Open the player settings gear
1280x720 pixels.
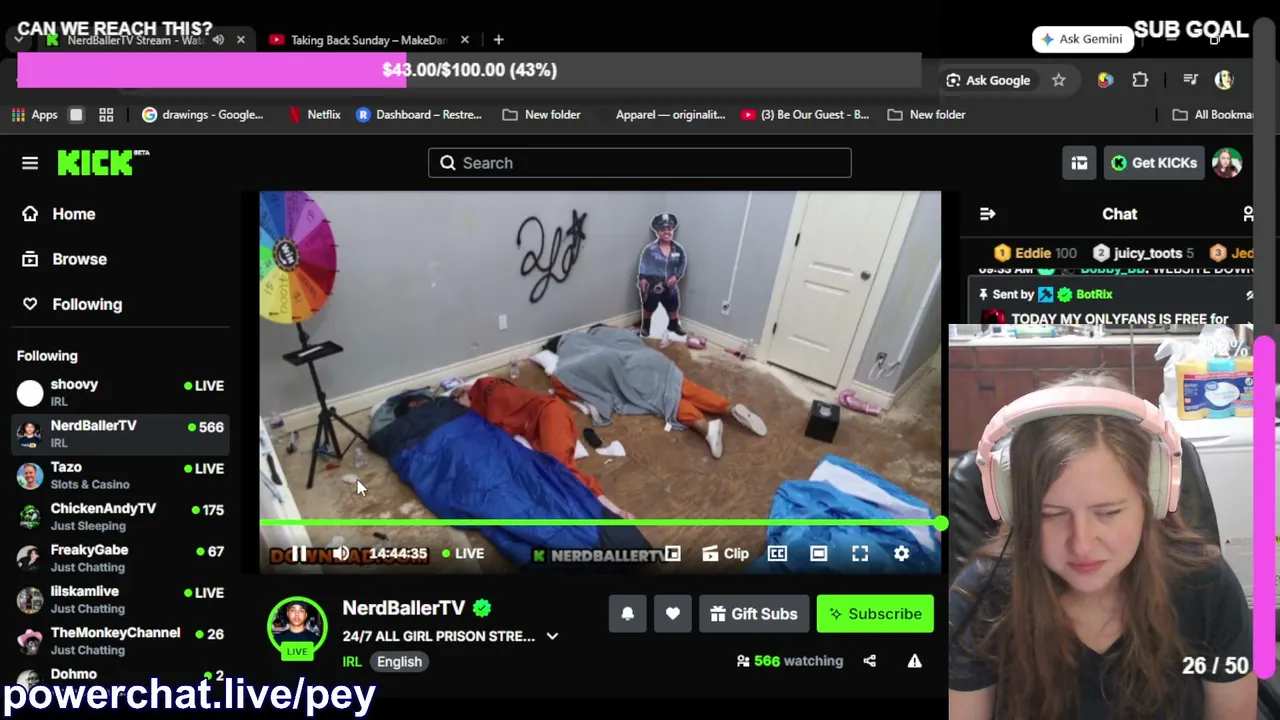[x=902, y=554]
